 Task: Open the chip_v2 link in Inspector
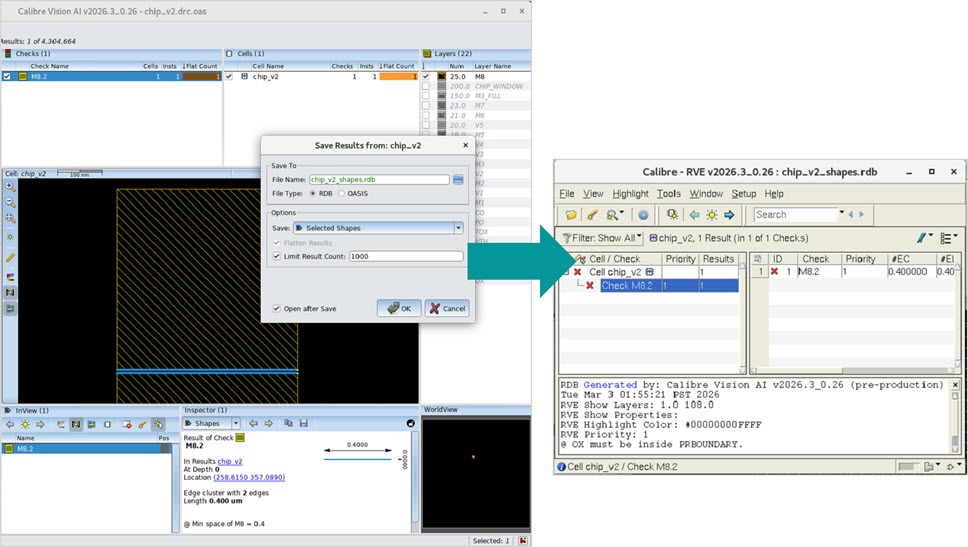click(230, 461)
